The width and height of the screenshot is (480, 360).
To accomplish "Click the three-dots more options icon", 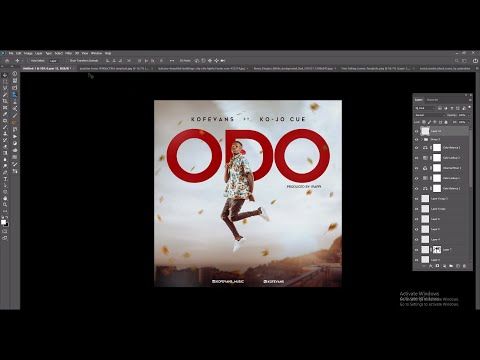I will [172, 61].
